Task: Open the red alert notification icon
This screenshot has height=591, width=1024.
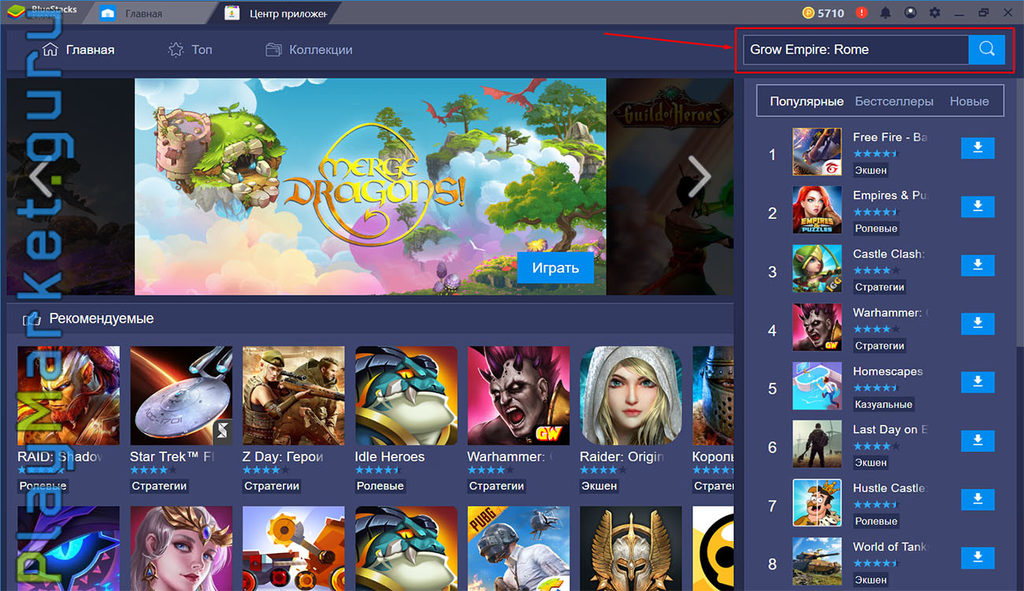Action: 861,12
